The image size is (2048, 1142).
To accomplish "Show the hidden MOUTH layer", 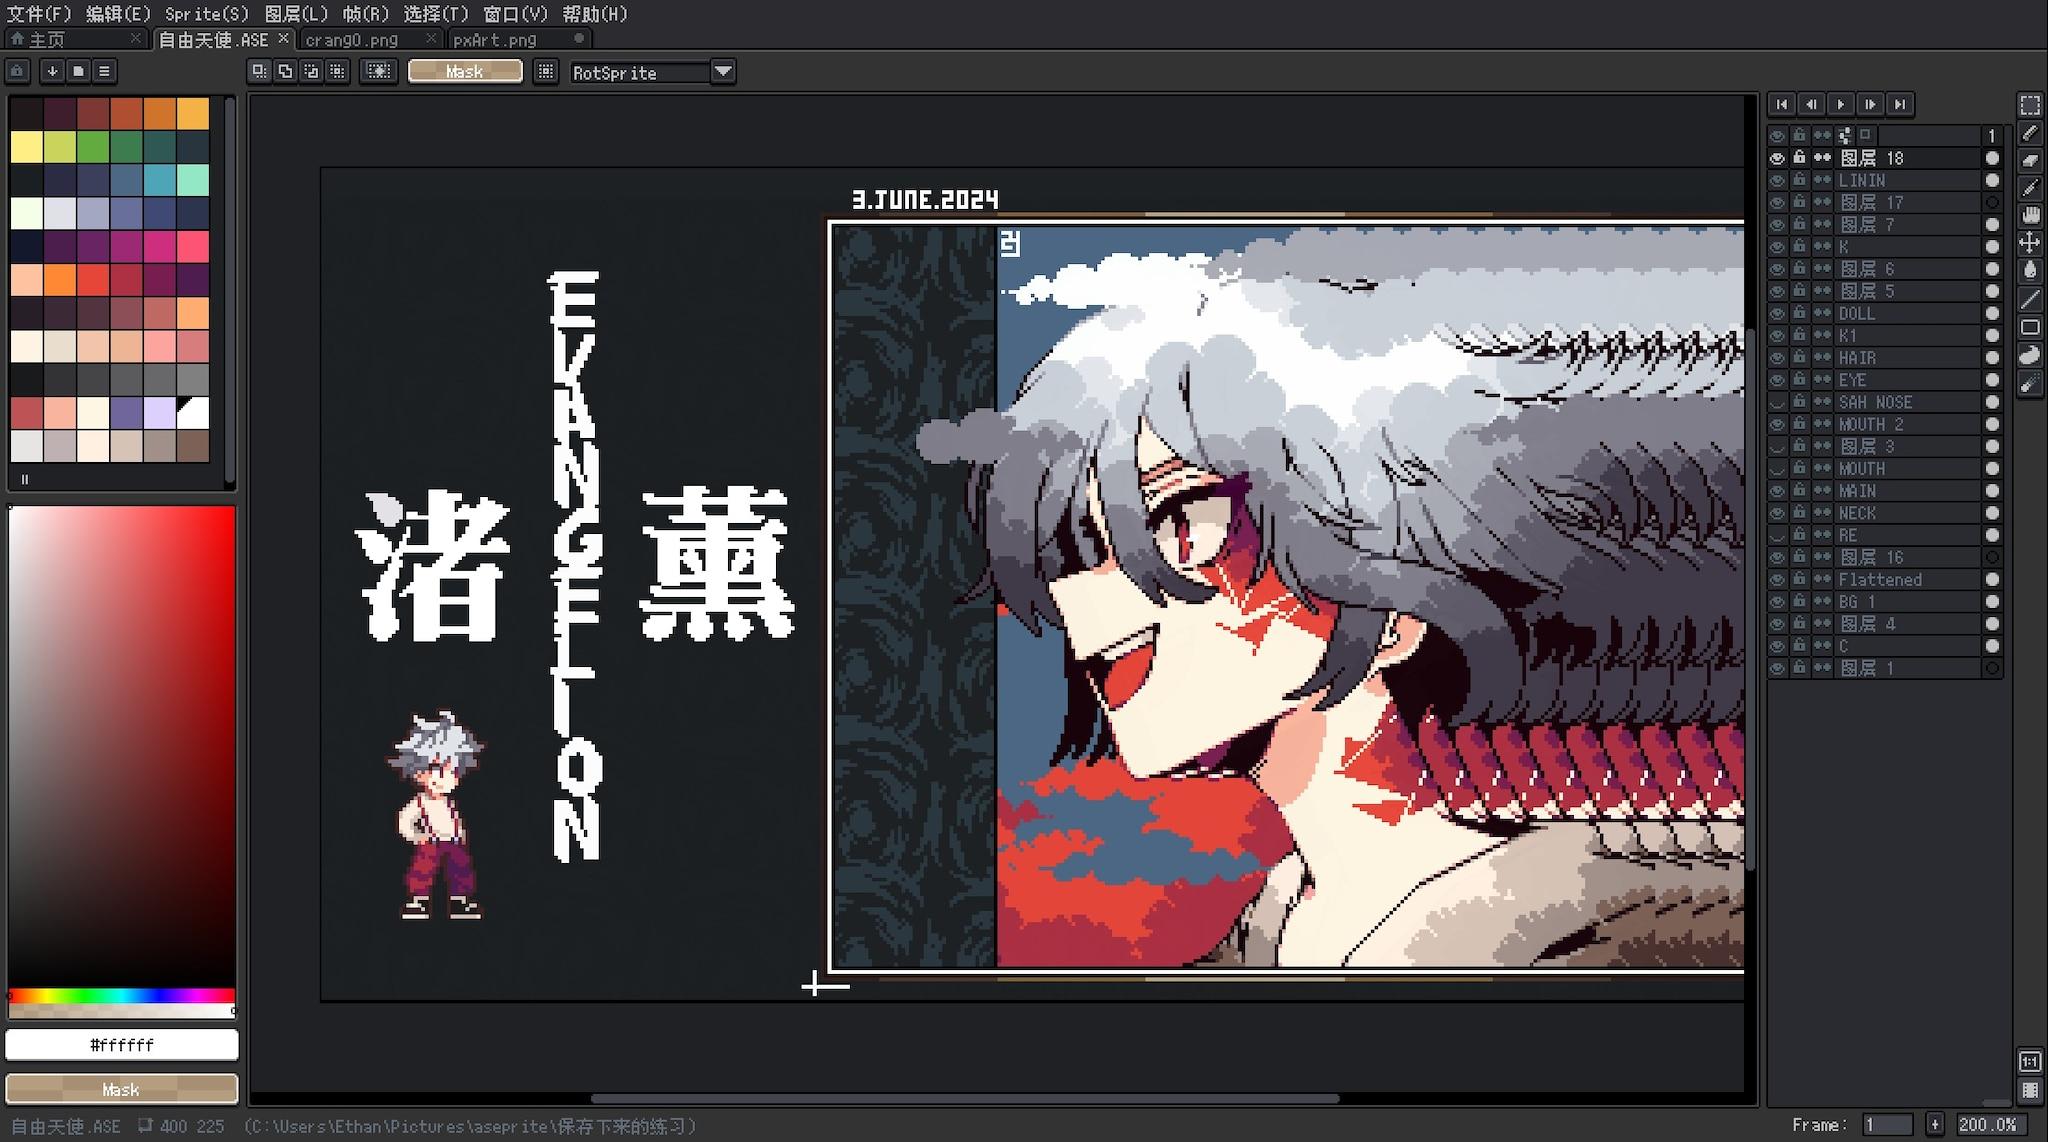I will coord(1777,468).
